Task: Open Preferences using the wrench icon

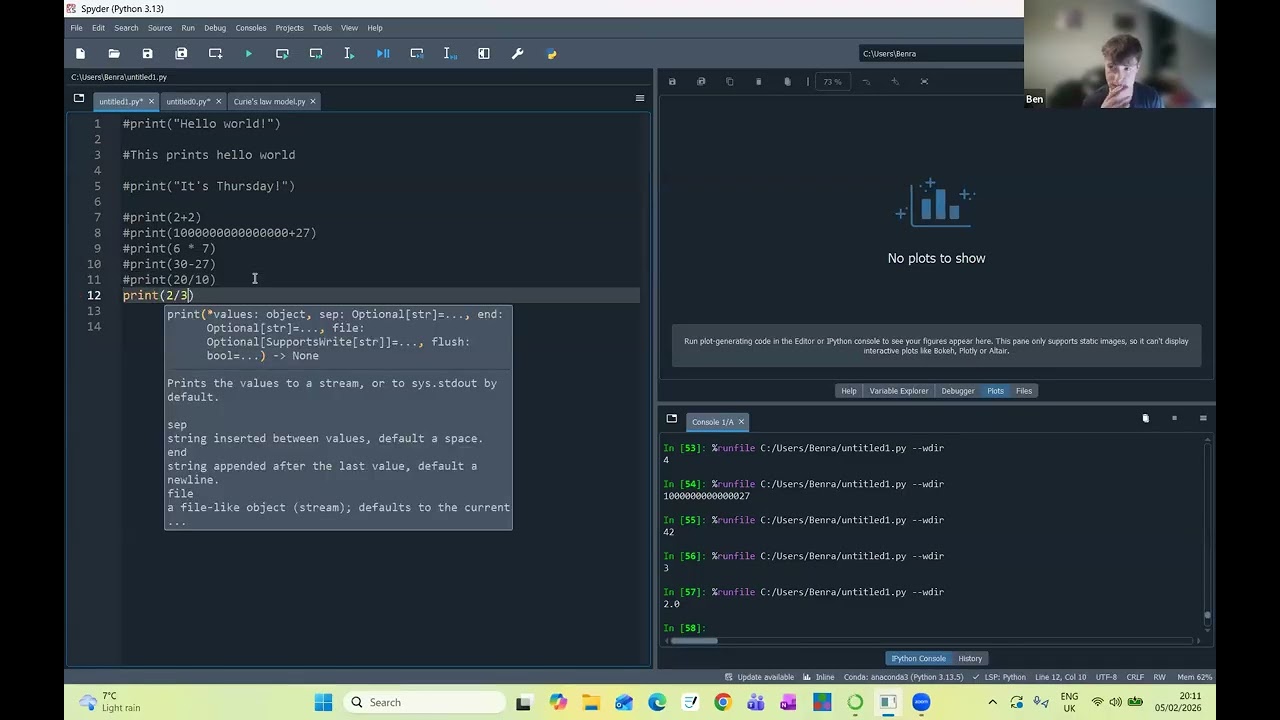Action: pos(517,54)
